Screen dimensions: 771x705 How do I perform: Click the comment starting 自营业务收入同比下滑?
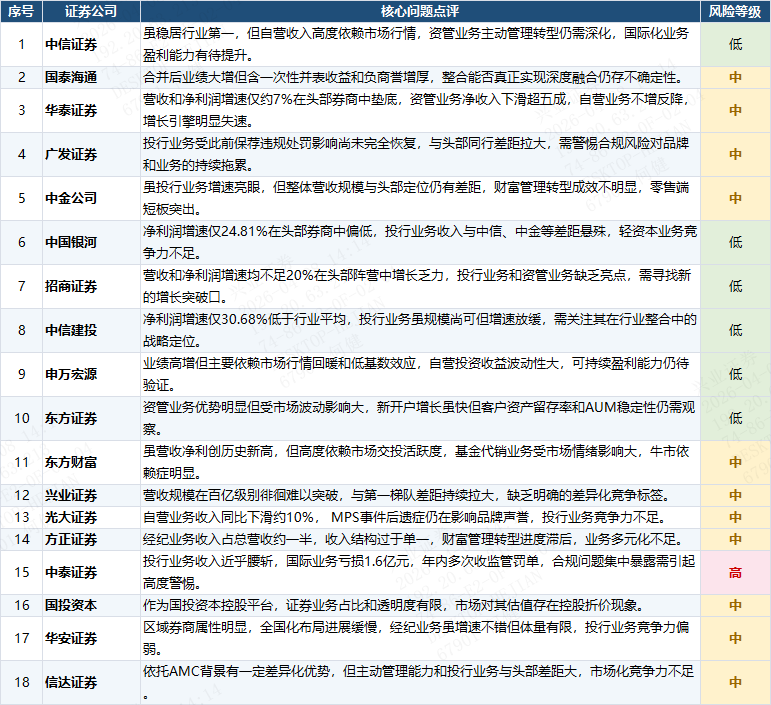420,517
